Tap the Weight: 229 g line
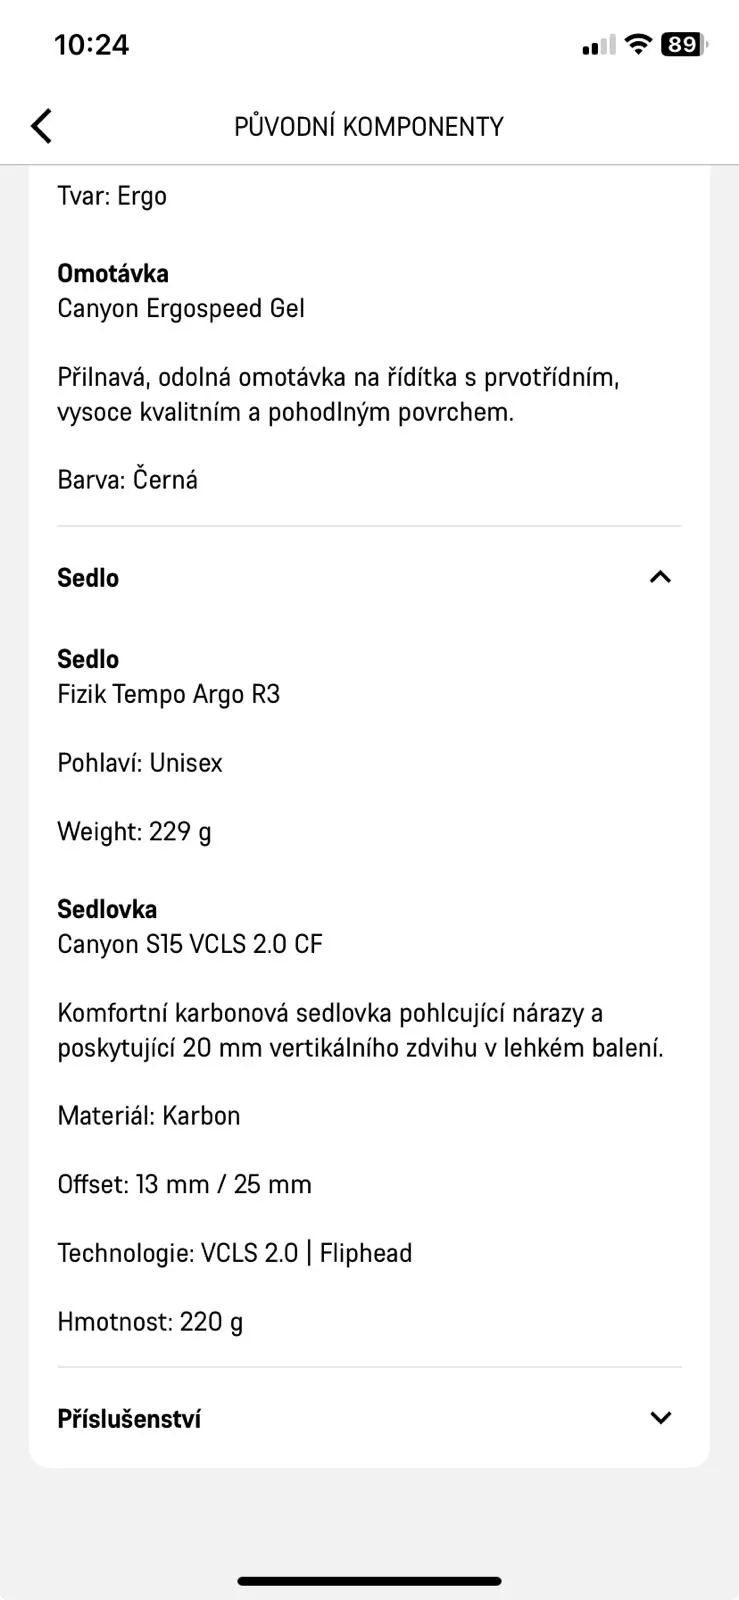Viewport: 739px width, 1600px height. 134,832
